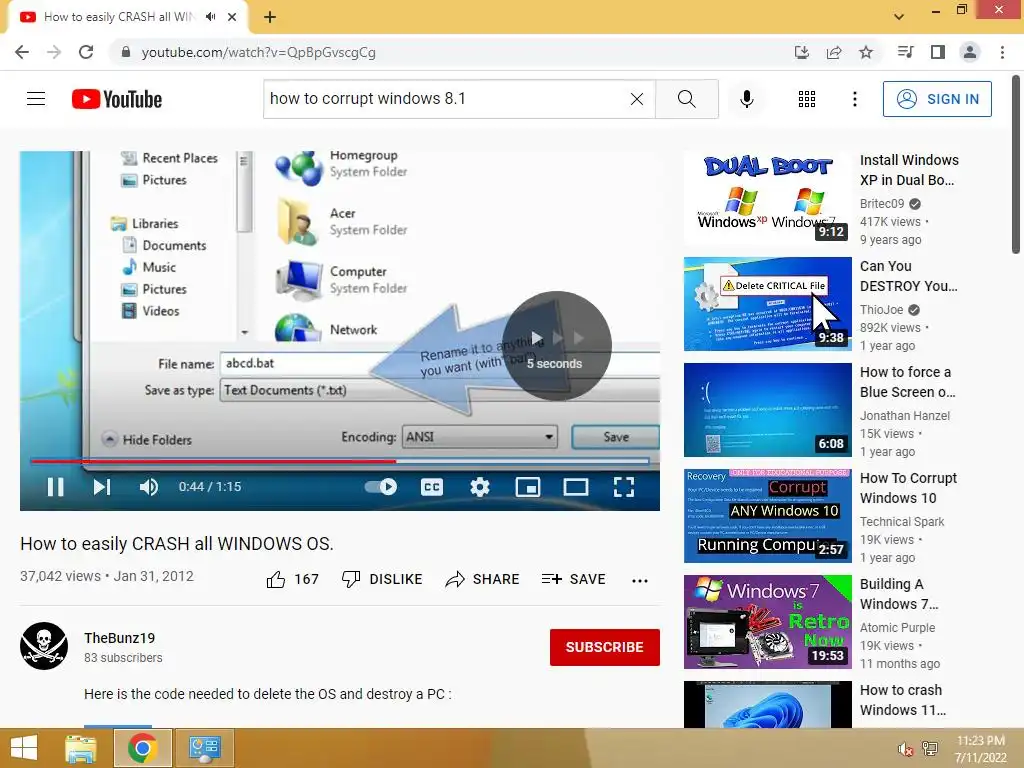1024x768 pixels.
Task: Clear the search box text
Action: pos(637,99)
